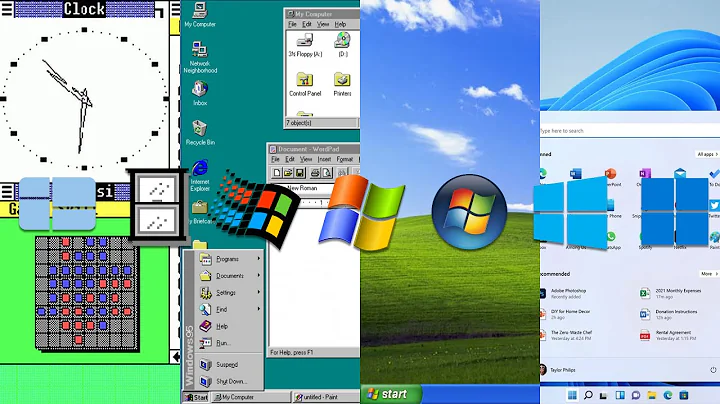Expand the Programs submenu arrow
Screen dimensions: 720x404
tap(259, 259)
